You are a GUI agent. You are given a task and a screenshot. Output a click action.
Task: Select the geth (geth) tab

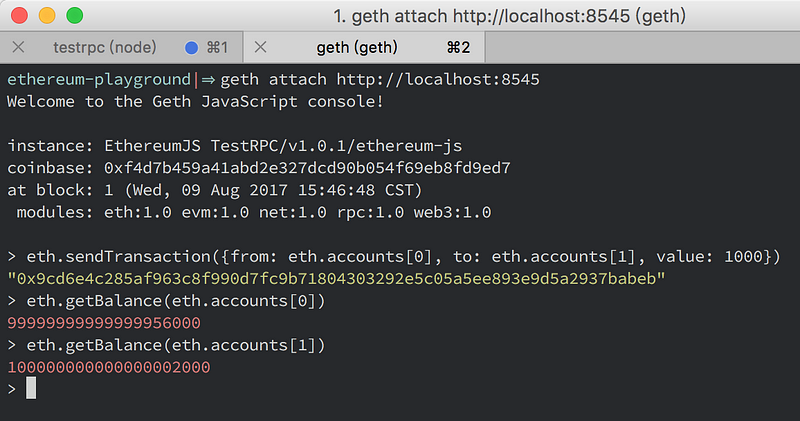(x=356, y=47)
